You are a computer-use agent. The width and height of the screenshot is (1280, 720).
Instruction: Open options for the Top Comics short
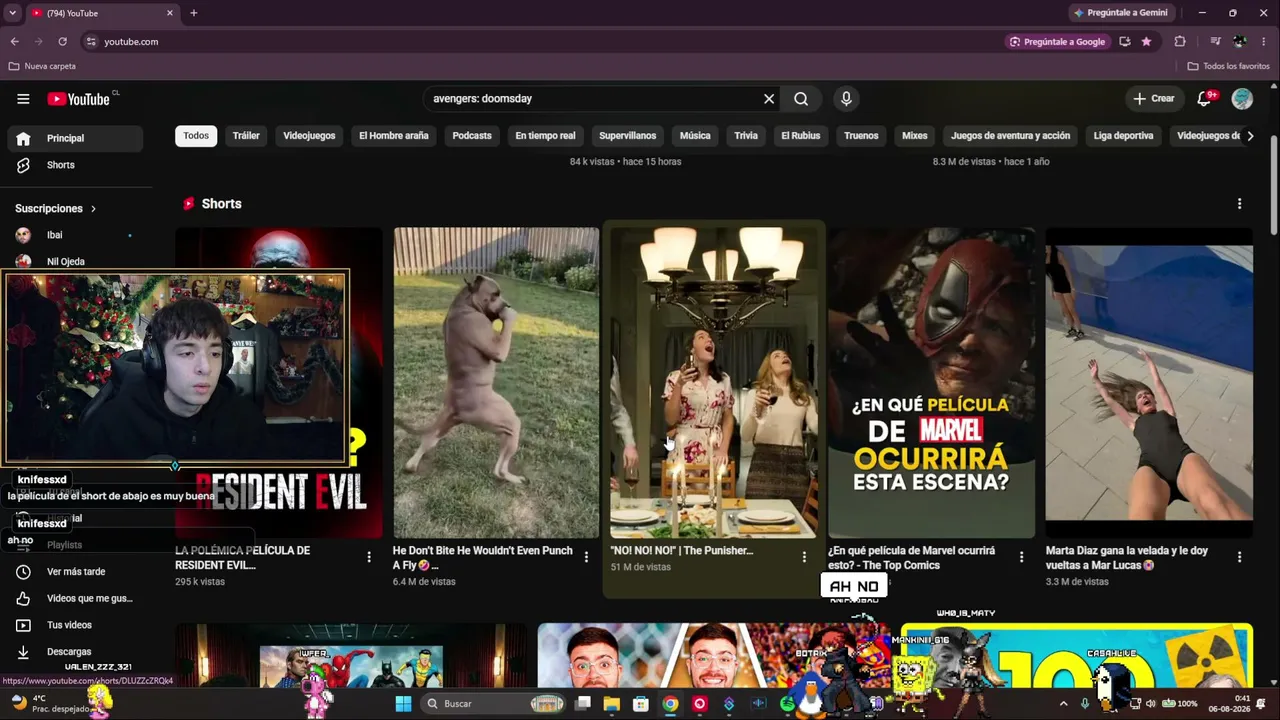(1021, 557)
